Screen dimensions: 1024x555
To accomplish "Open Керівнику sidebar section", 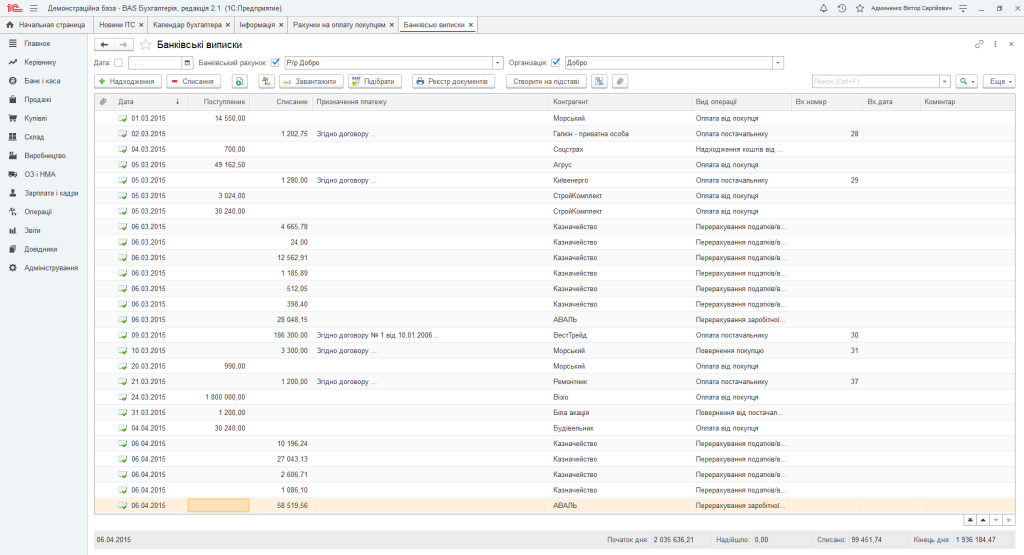I will (x=40, y=63).
